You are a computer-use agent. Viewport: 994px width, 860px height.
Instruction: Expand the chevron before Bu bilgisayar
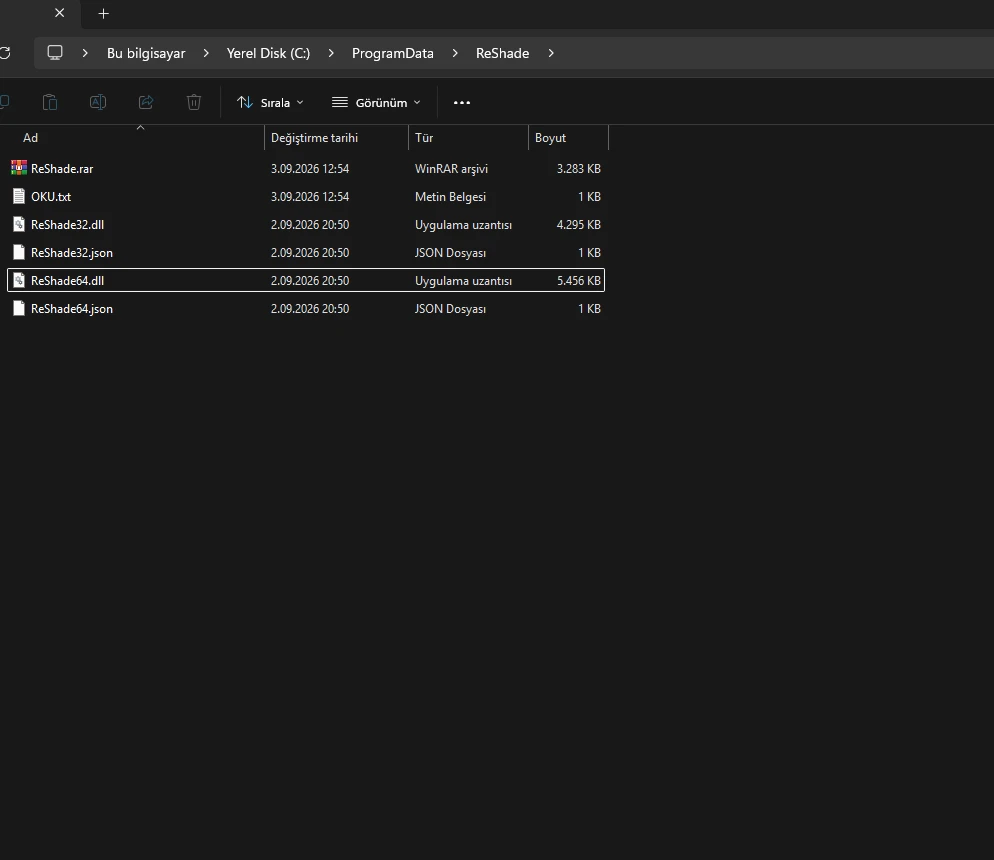85,53
